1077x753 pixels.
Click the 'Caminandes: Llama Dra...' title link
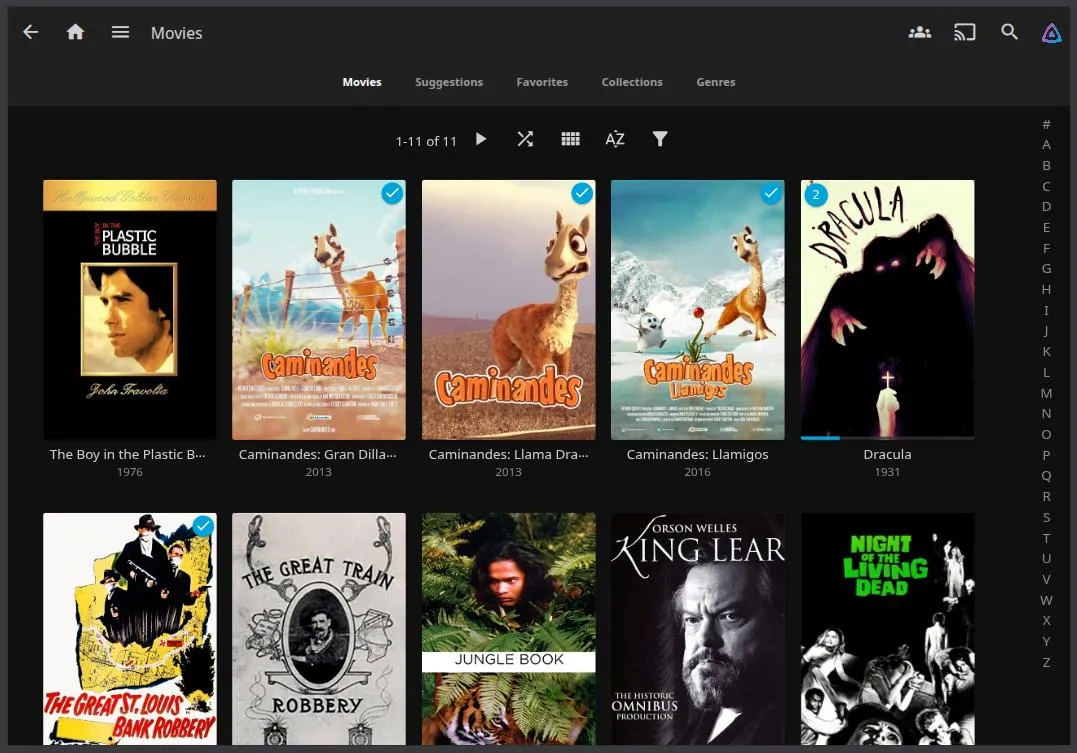tap(508, 454)
